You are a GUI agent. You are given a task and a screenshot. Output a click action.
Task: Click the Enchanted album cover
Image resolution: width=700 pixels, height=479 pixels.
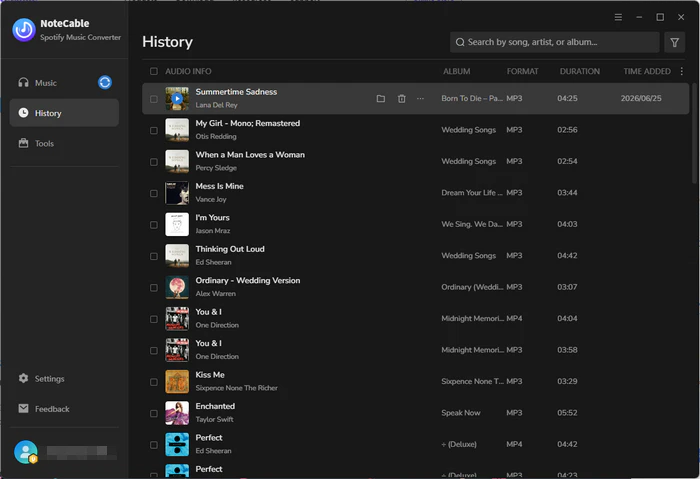click(177, 413)
